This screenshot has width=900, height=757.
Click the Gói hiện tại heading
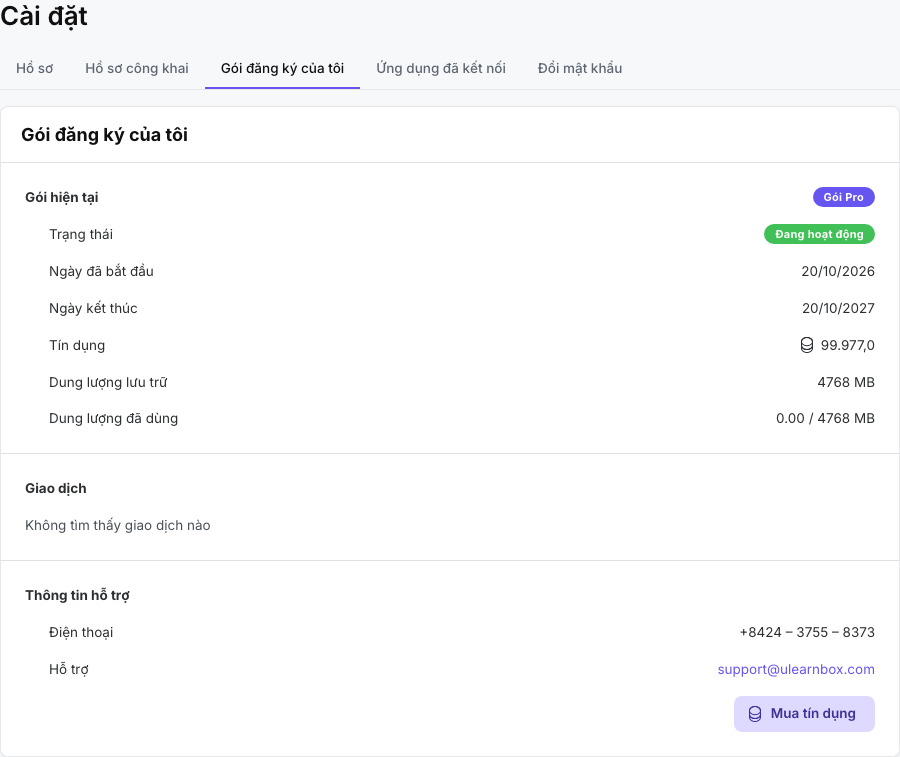tap(61, 197)
